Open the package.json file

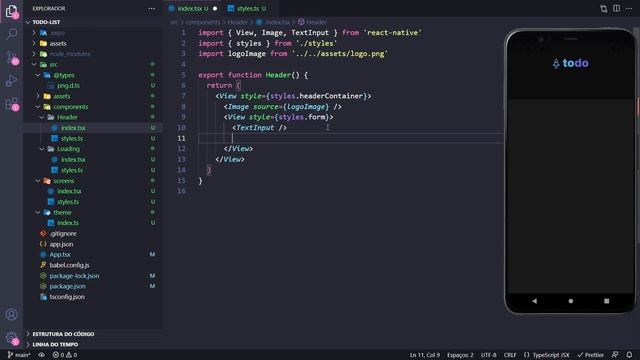click(67, 287)
